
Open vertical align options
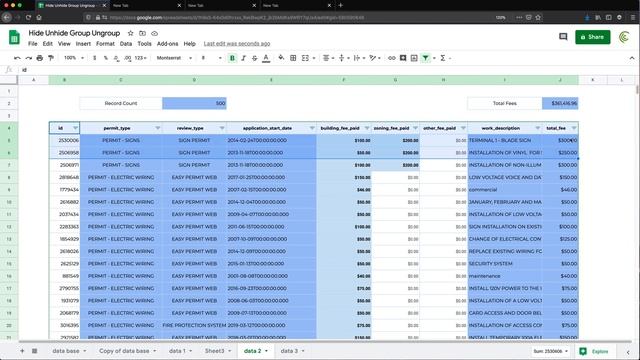pyautogui.click(x=344, y=58)
